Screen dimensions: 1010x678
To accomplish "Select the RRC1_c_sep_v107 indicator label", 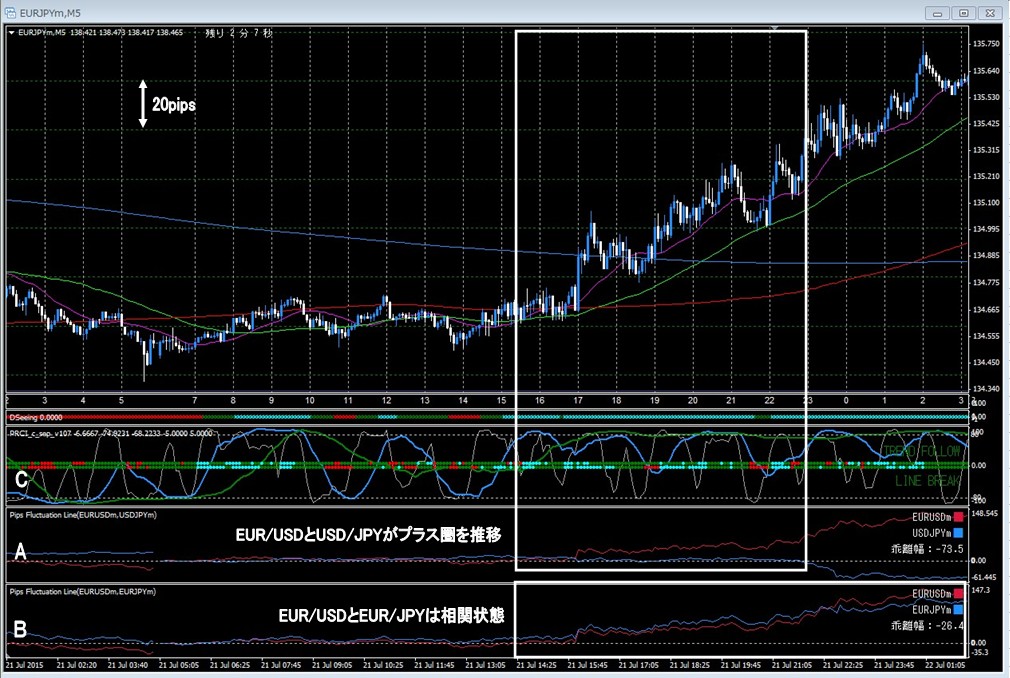I will tap(39, 433).
